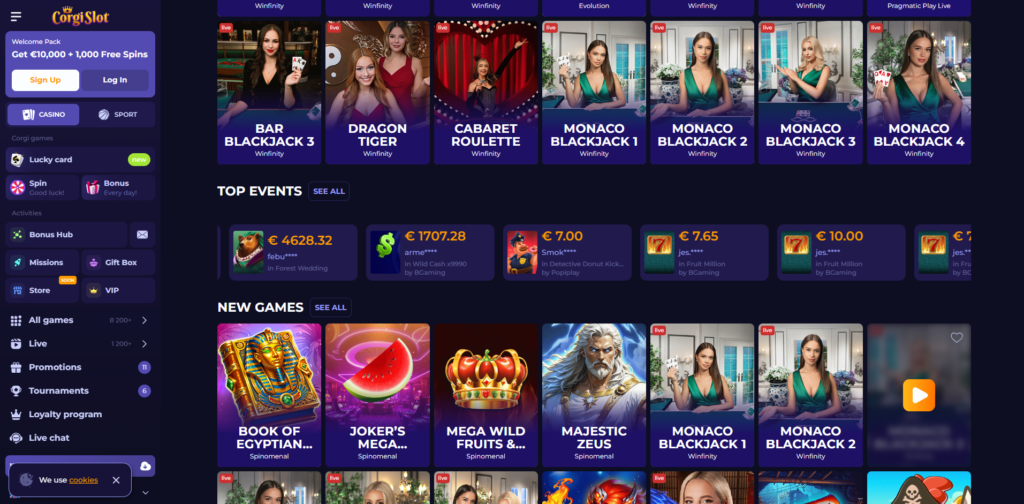Click the cloud download icon in the sidebar
1024x504 pixels.
pyautogui.click(x=145, y=466)
